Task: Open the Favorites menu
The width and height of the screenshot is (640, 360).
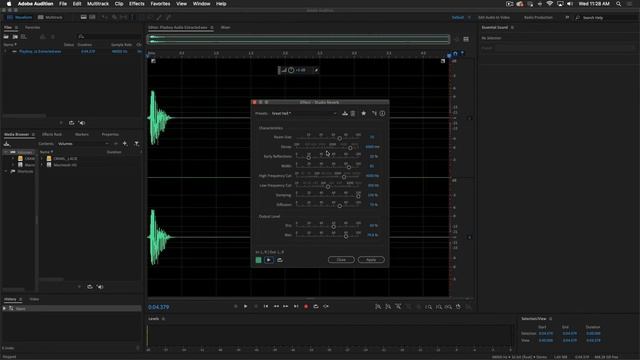Action: tap(160, 4)
